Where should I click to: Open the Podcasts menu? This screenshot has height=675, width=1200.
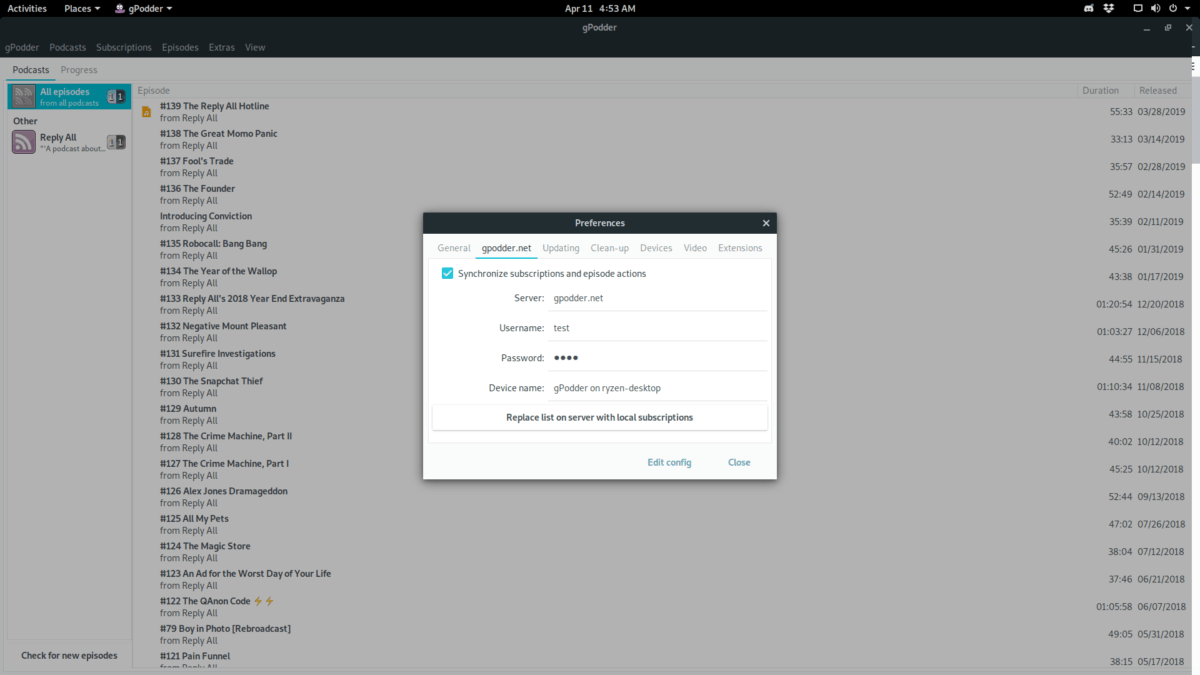click(68, 47)
